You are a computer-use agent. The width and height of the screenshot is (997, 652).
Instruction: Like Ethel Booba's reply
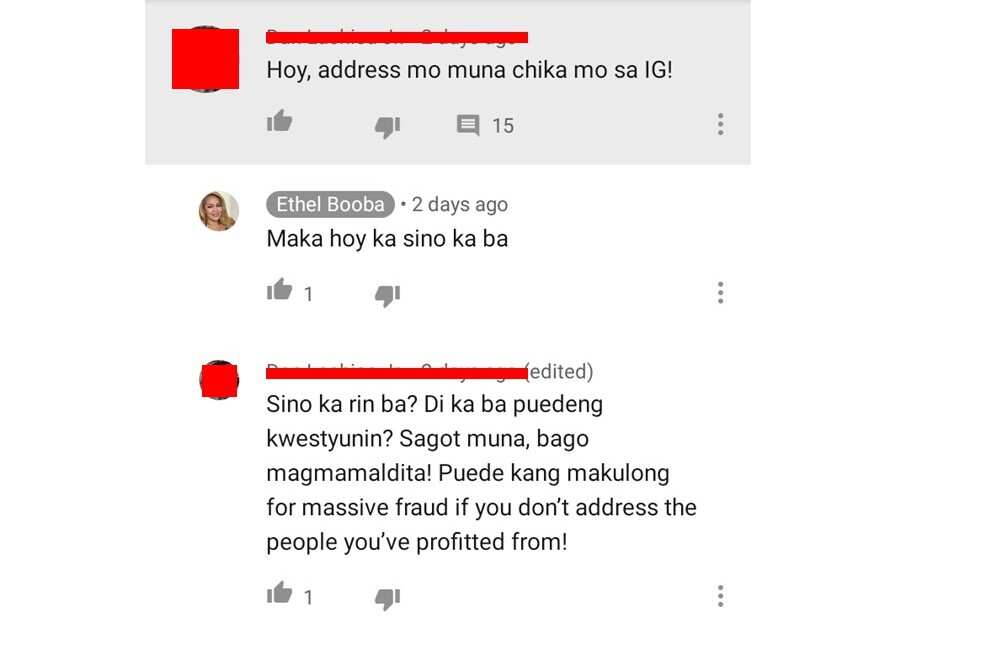279,289
